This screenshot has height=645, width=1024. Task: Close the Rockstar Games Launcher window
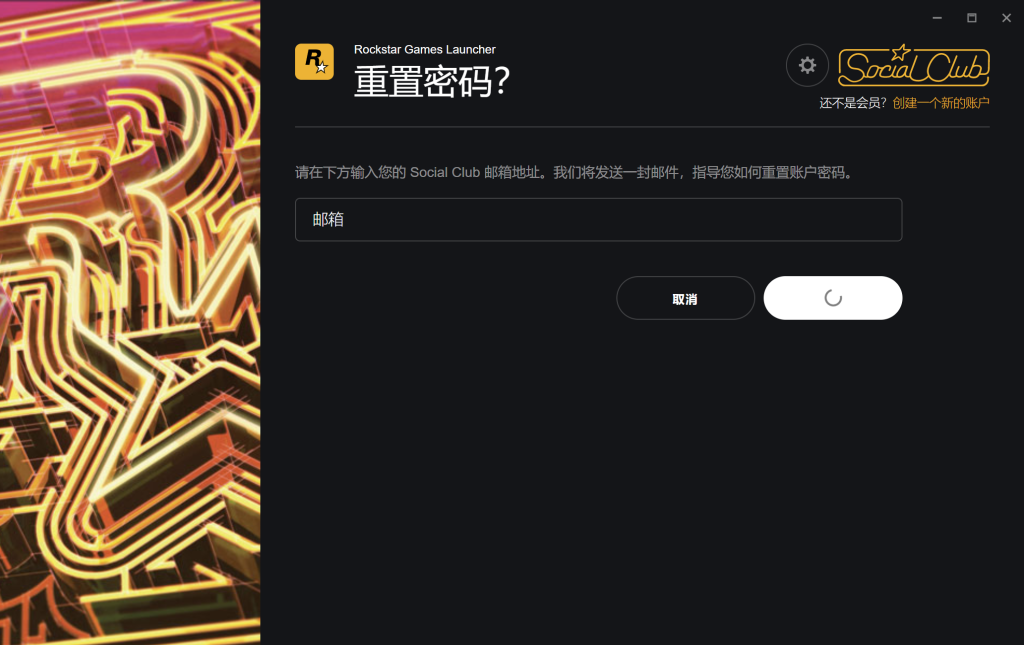pos(1006,18)
